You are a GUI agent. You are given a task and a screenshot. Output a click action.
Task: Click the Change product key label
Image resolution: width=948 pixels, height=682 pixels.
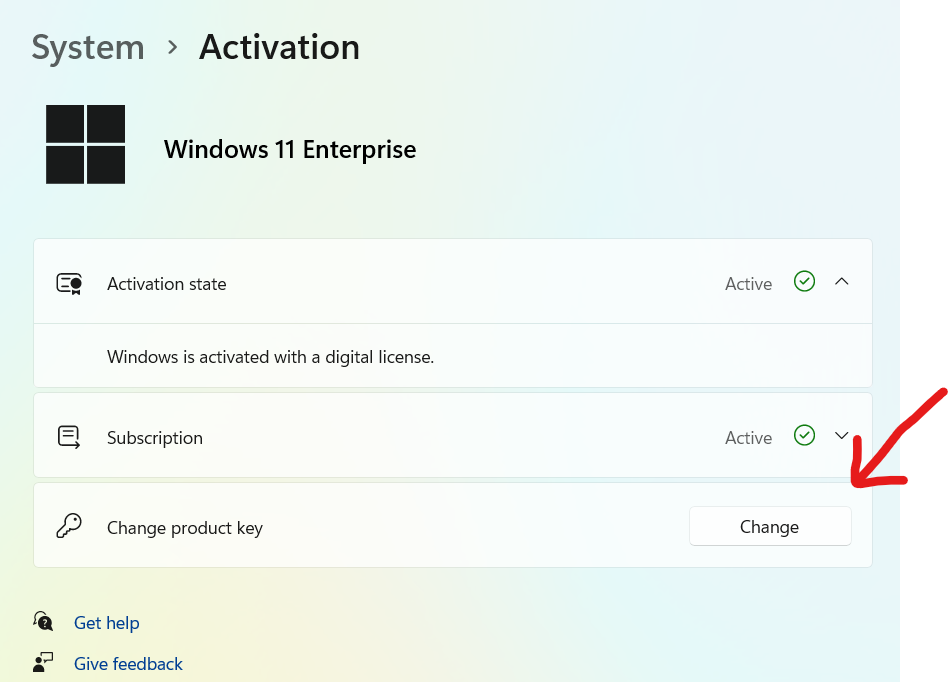(185, 528)
